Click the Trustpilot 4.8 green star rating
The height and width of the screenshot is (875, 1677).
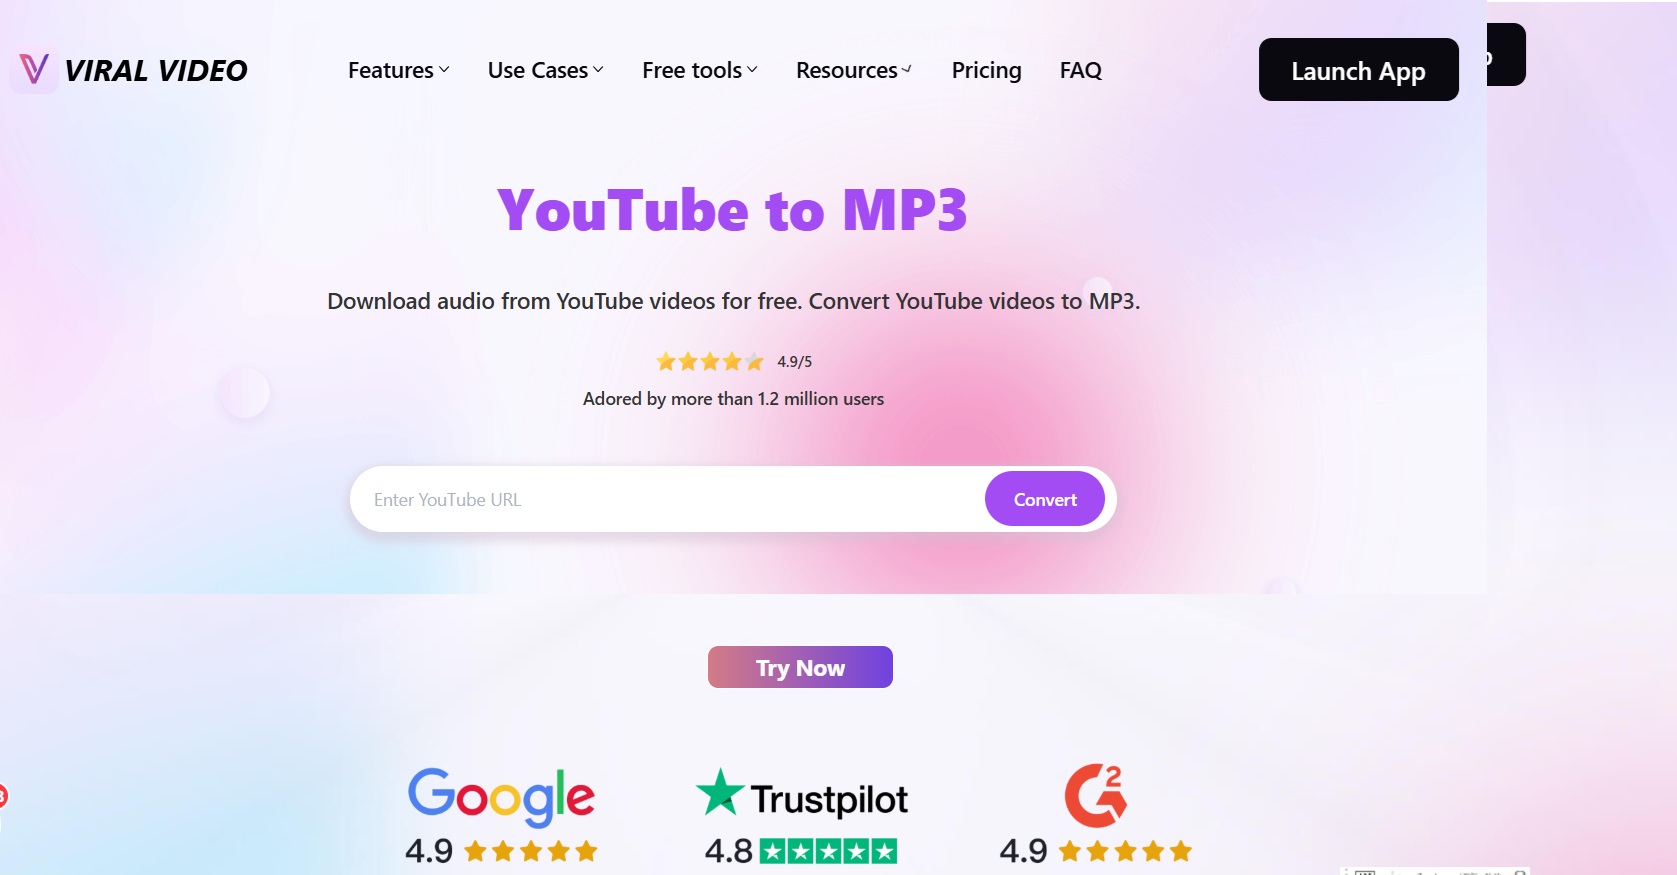coord(801,851)
